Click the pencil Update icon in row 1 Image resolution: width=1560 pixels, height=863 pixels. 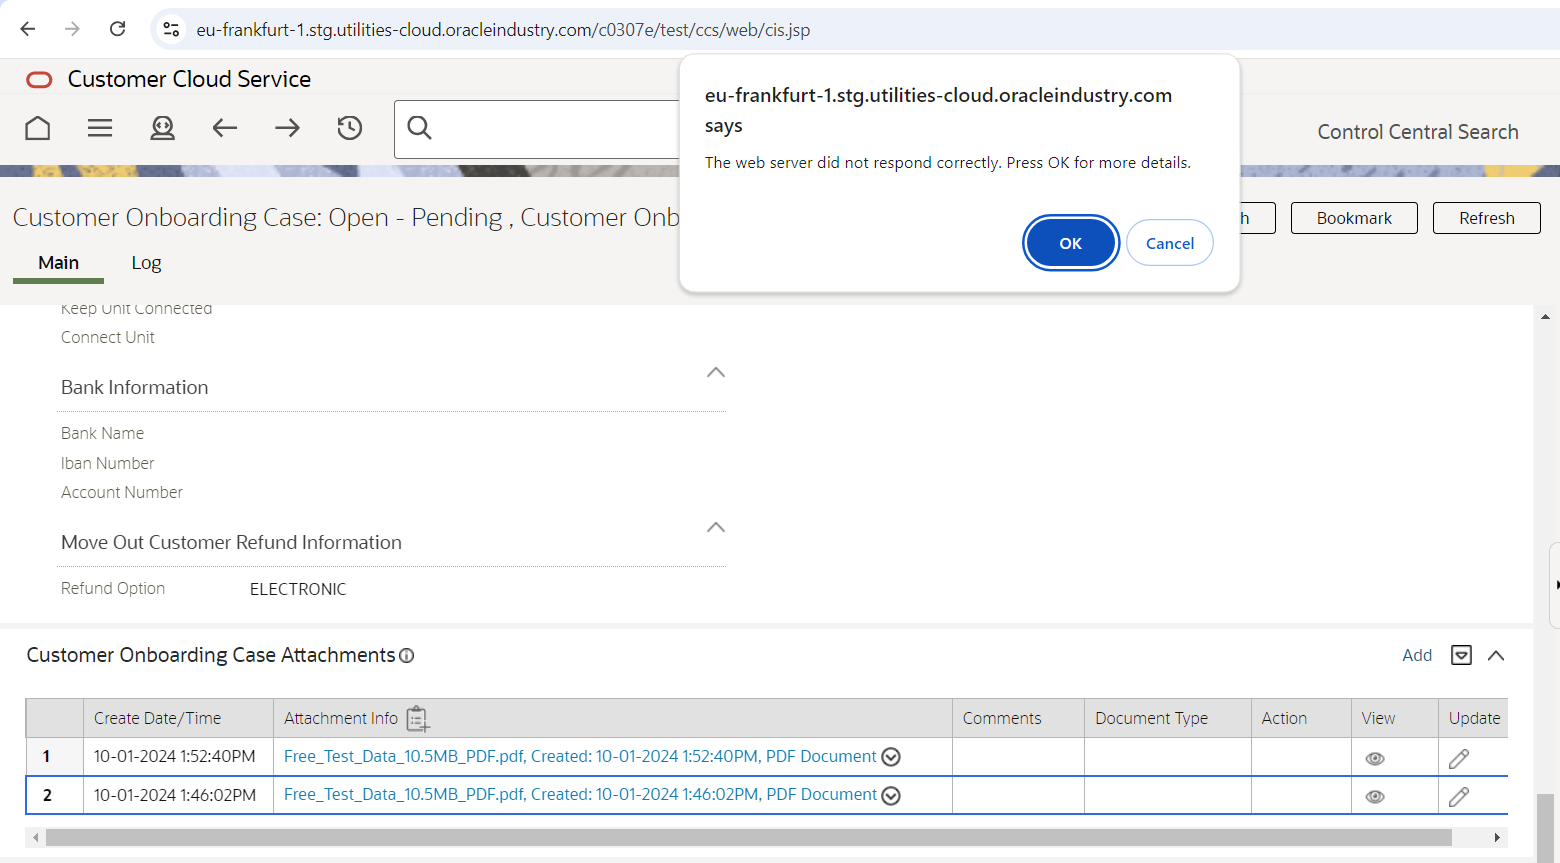(x=1459, y=758)
